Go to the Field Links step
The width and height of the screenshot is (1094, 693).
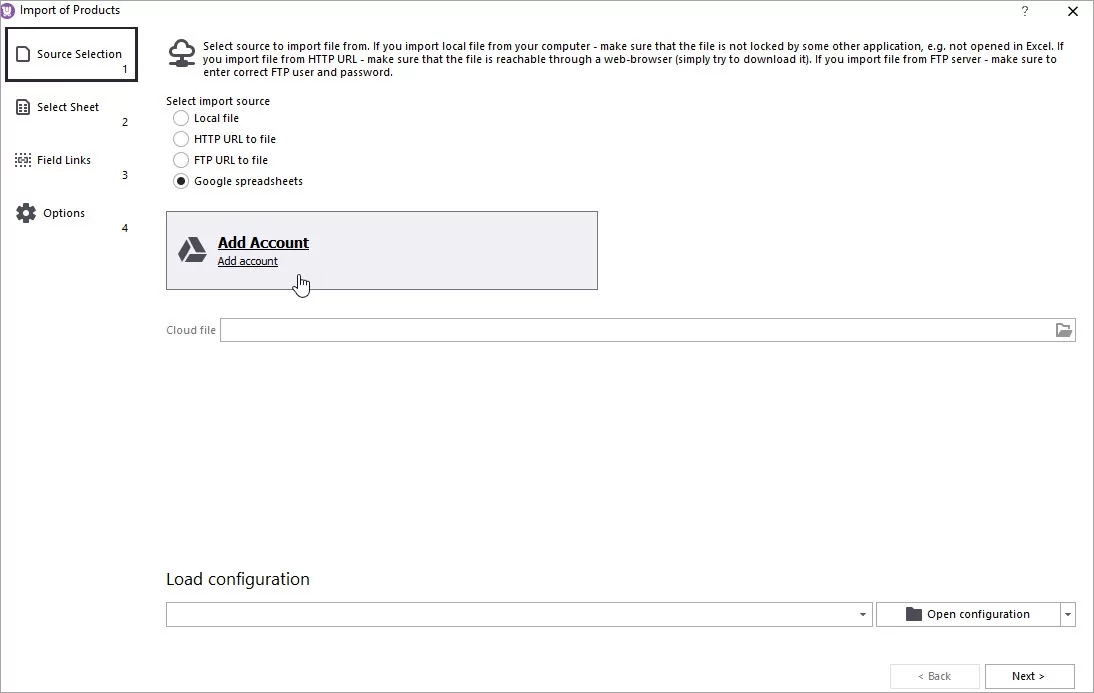coord(65,159)
